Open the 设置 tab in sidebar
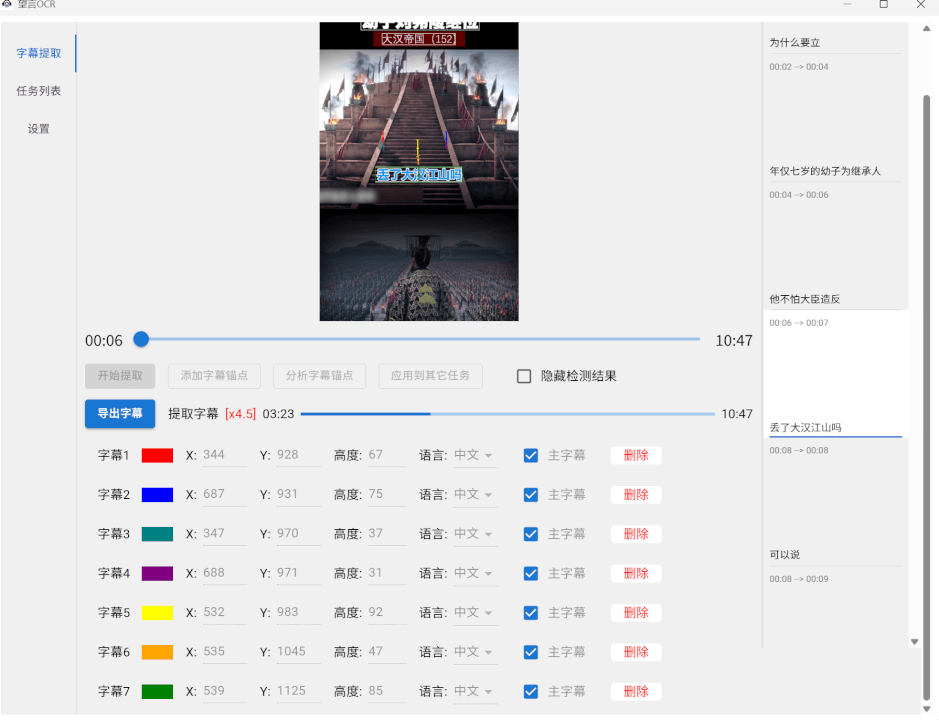 pos(39,129)
